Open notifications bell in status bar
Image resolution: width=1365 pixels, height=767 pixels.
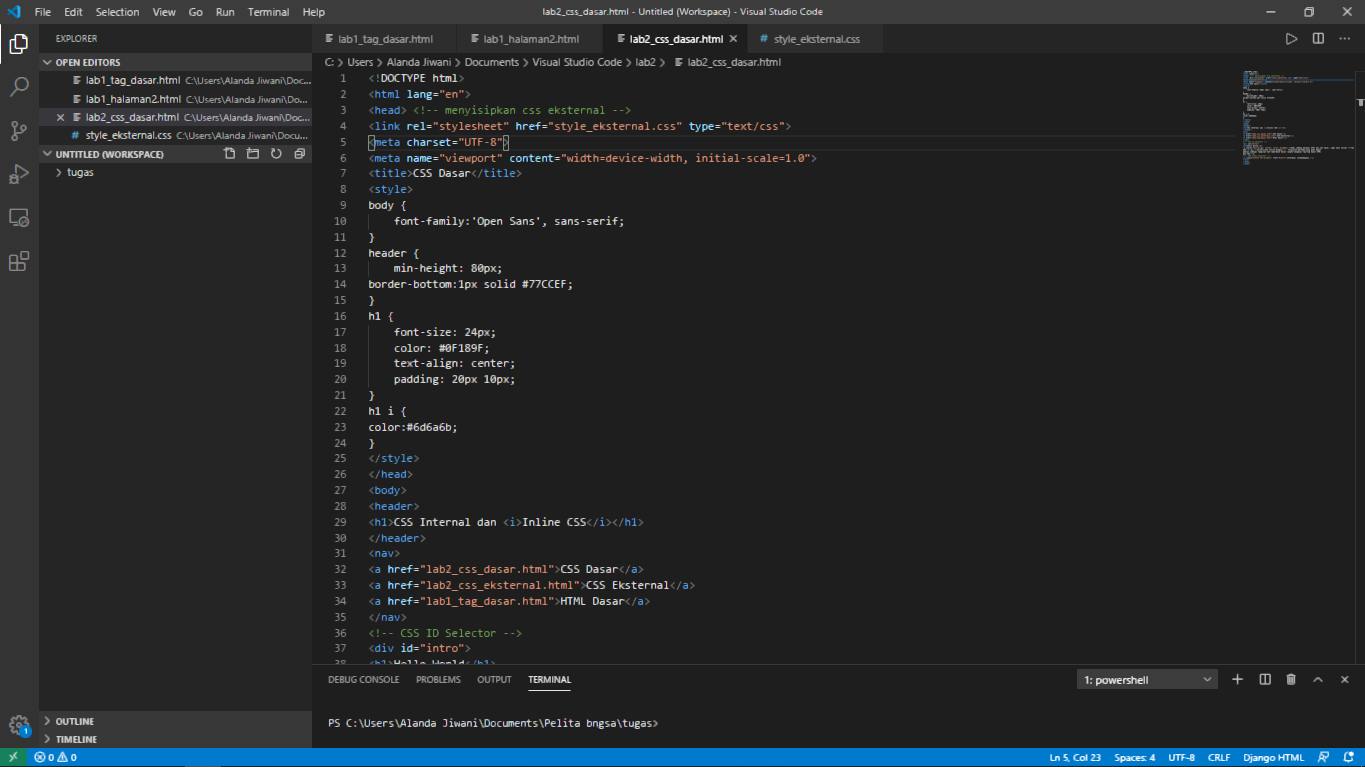(x=1347, y=757)
